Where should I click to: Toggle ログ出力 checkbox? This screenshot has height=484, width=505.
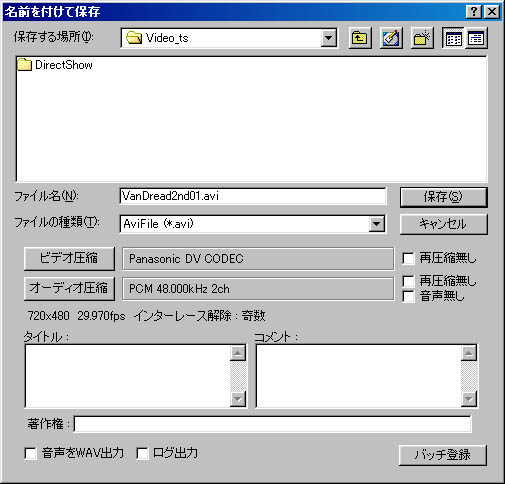pyautogui.click(x=142, y=453)
